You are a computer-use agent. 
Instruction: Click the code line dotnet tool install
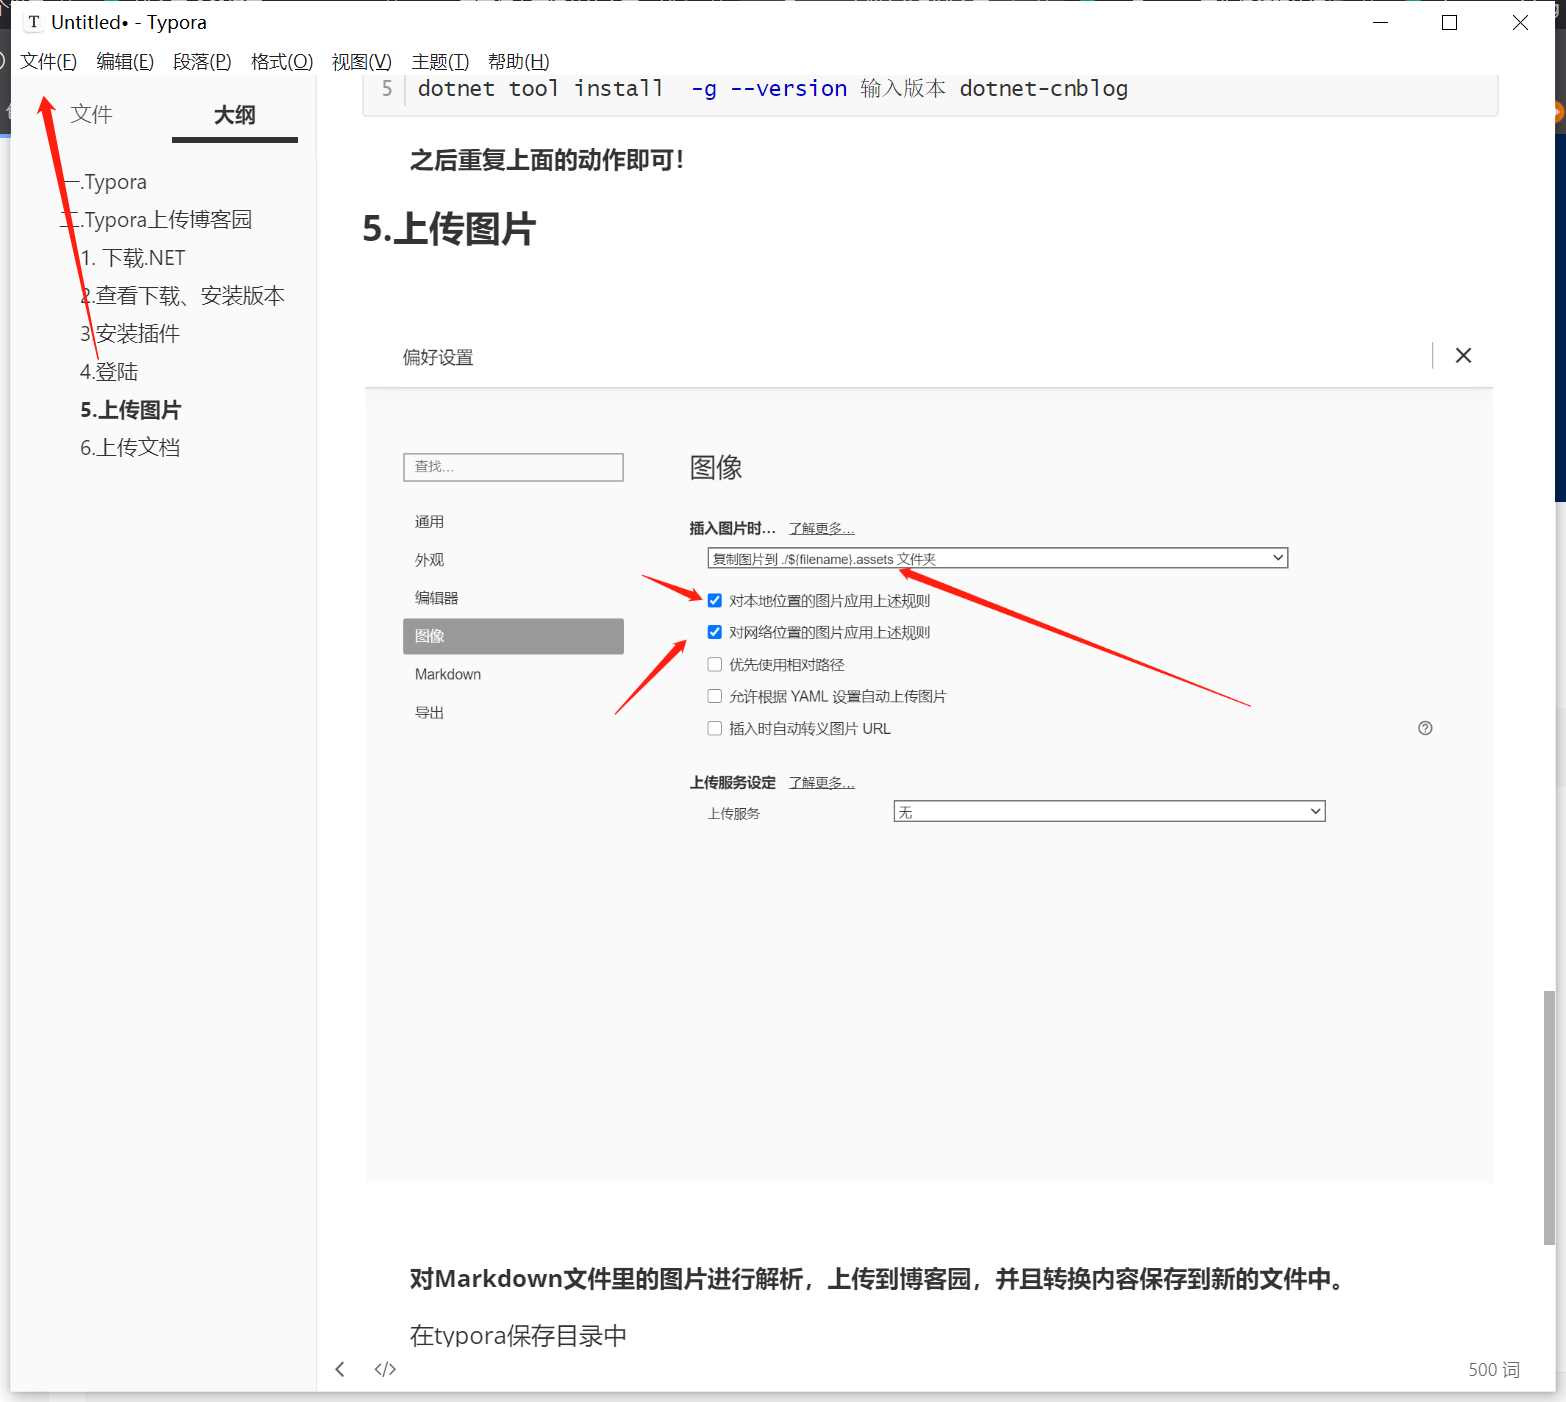[773, 89]
